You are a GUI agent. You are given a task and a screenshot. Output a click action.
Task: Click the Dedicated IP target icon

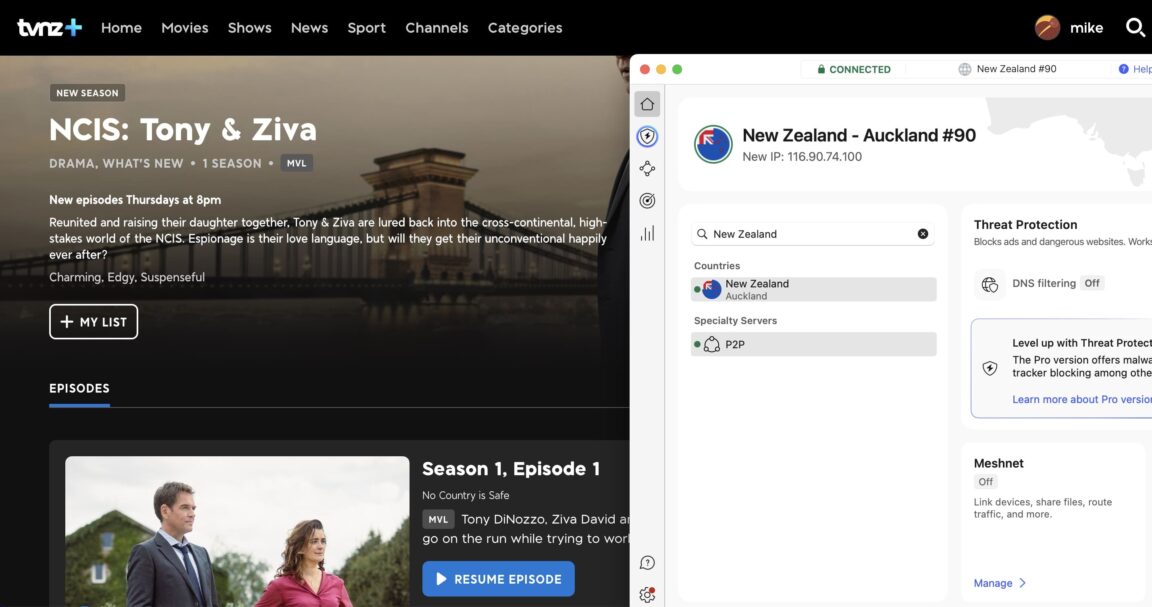point(647,200)
